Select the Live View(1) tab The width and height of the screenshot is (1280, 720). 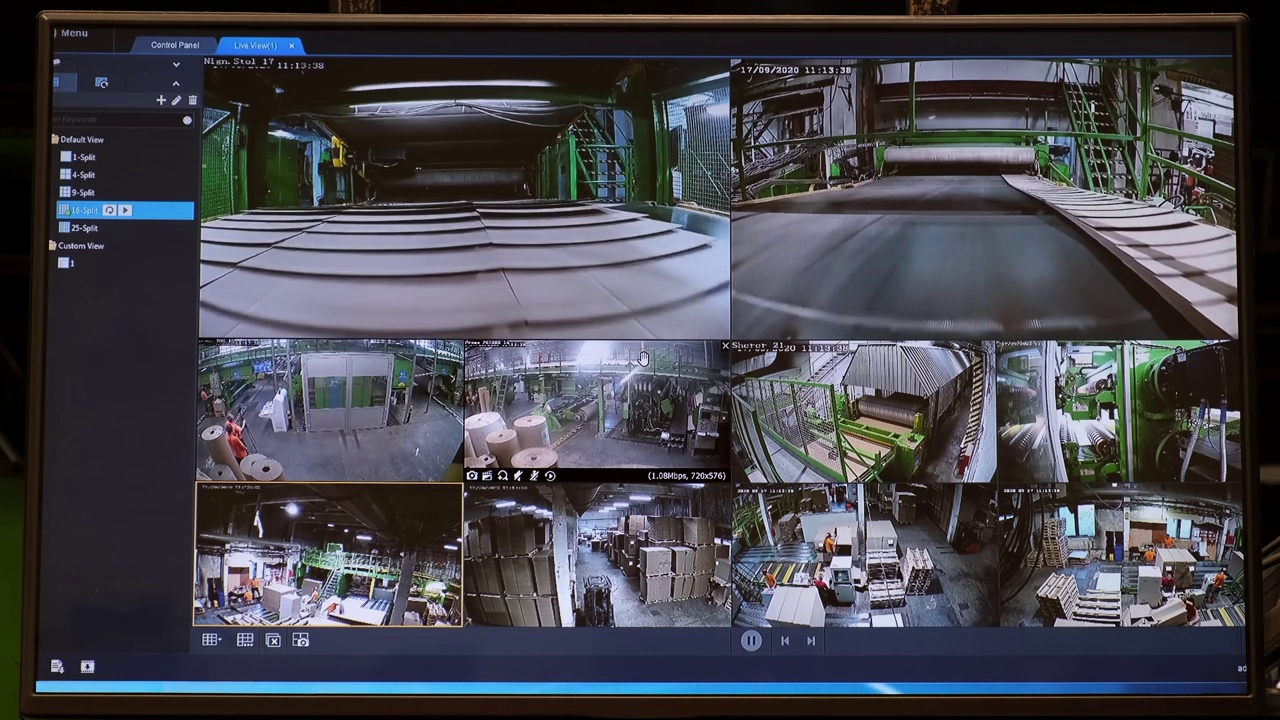[255, 46]
